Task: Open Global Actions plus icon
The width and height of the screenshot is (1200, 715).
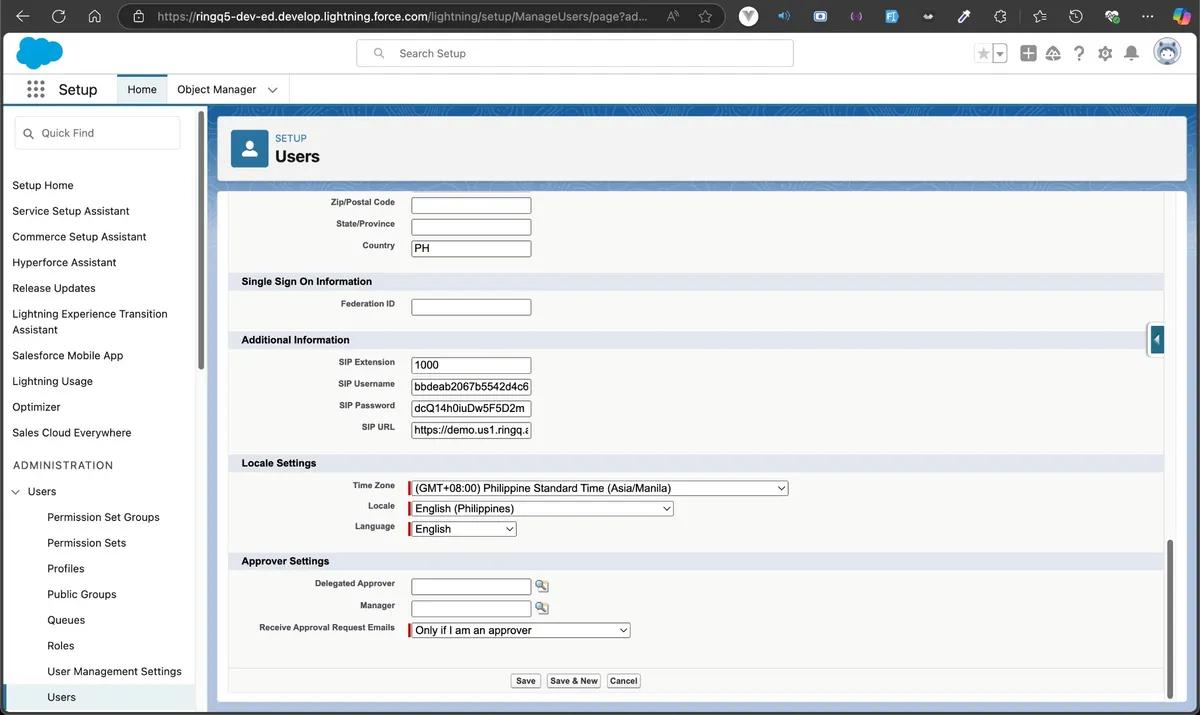Action: click(1028, 54)
